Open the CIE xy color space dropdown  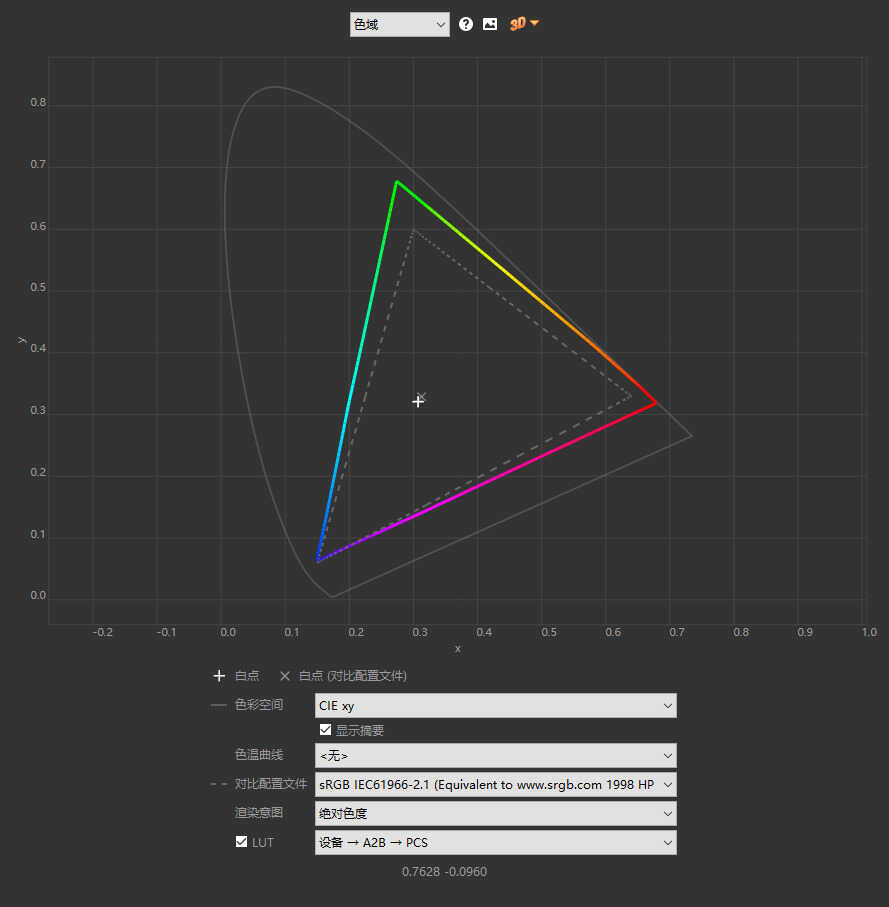[x=496, y=706]
